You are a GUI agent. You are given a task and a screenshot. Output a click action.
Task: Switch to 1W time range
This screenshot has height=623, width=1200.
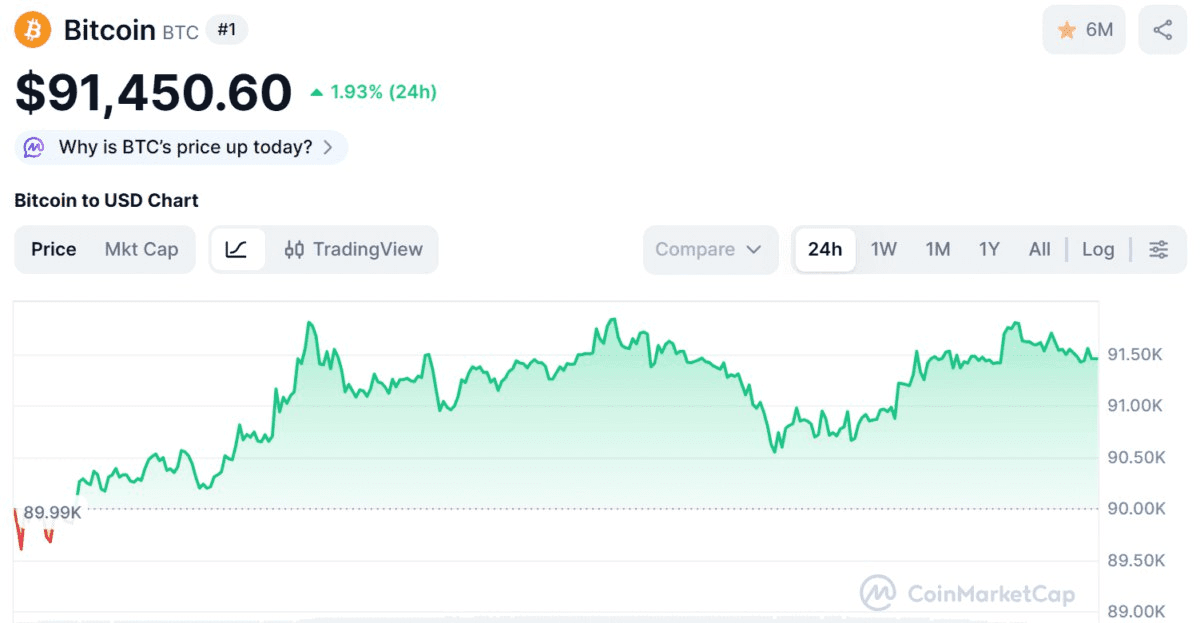[883, 249]
